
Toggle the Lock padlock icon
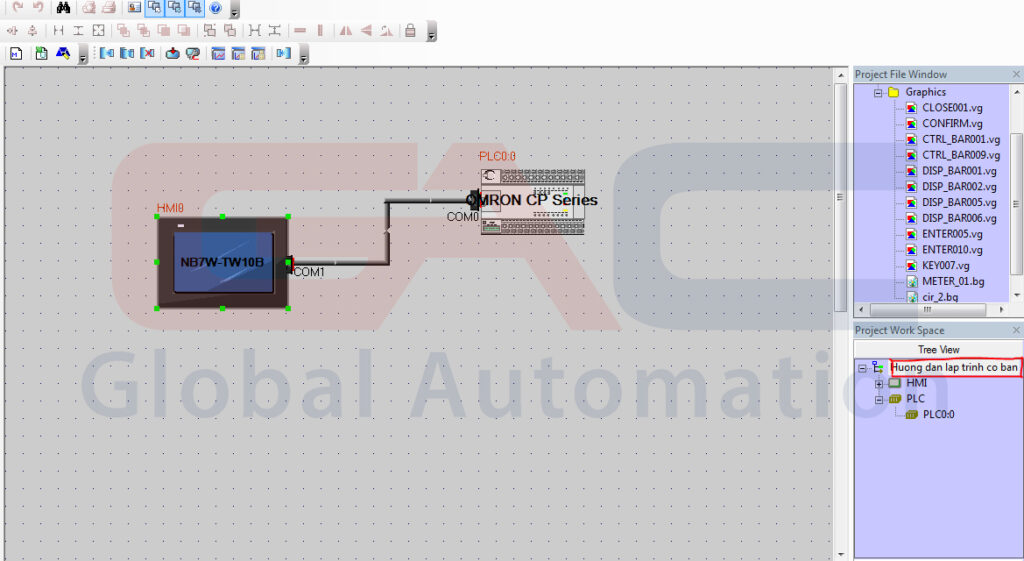click(410, 30)
